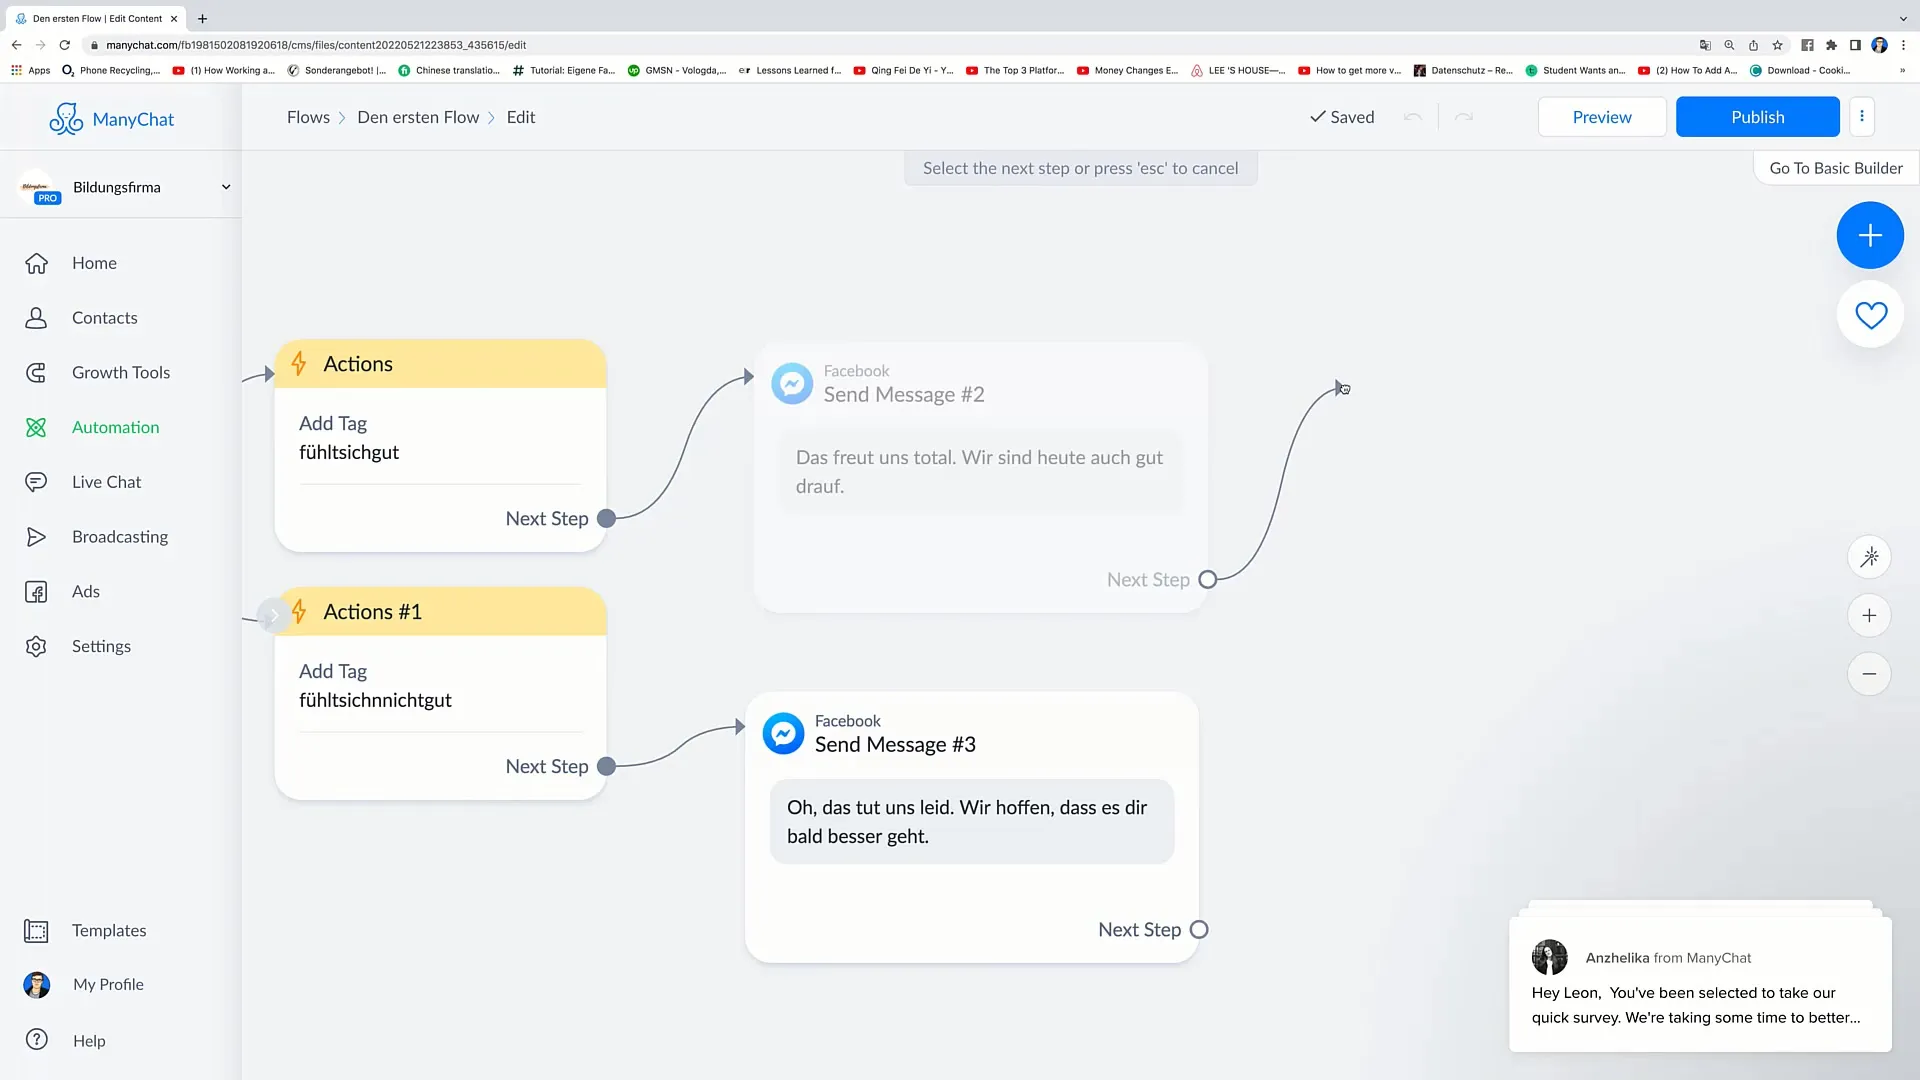Click the heart favorites button
Image resolution: width=1920 pixels, height=1080 pixels.
pos(1870,315)
